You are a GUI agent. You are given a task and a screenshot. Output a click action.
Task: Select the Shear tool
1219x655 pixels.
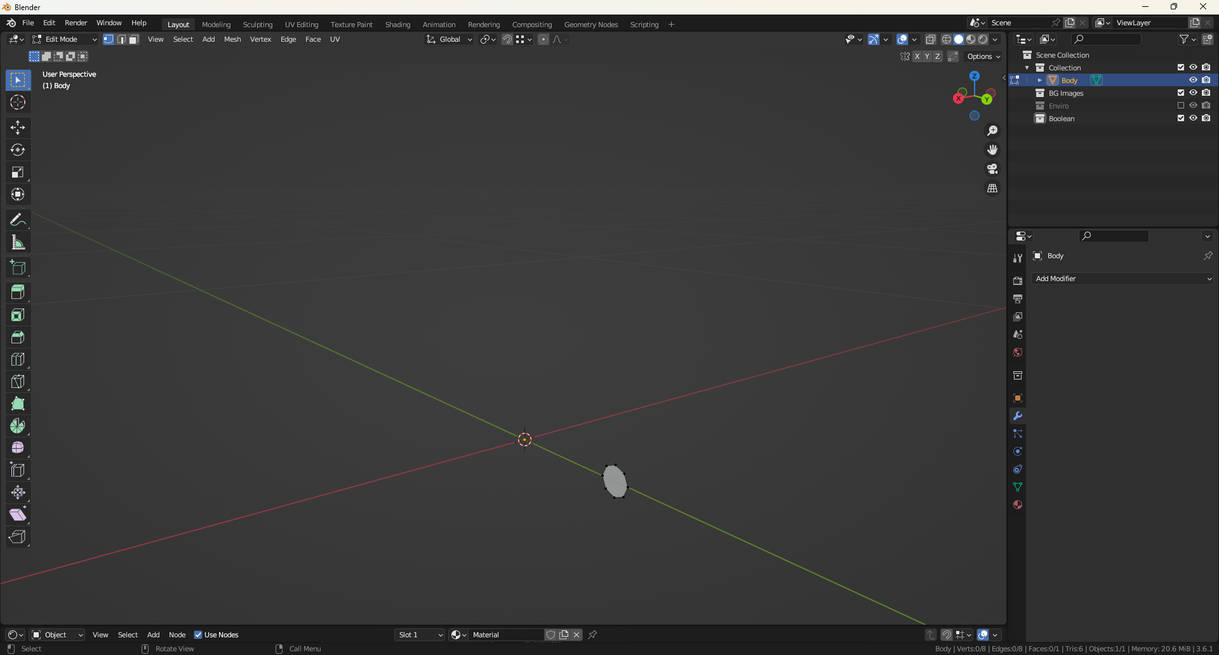(x=18, y=514)
